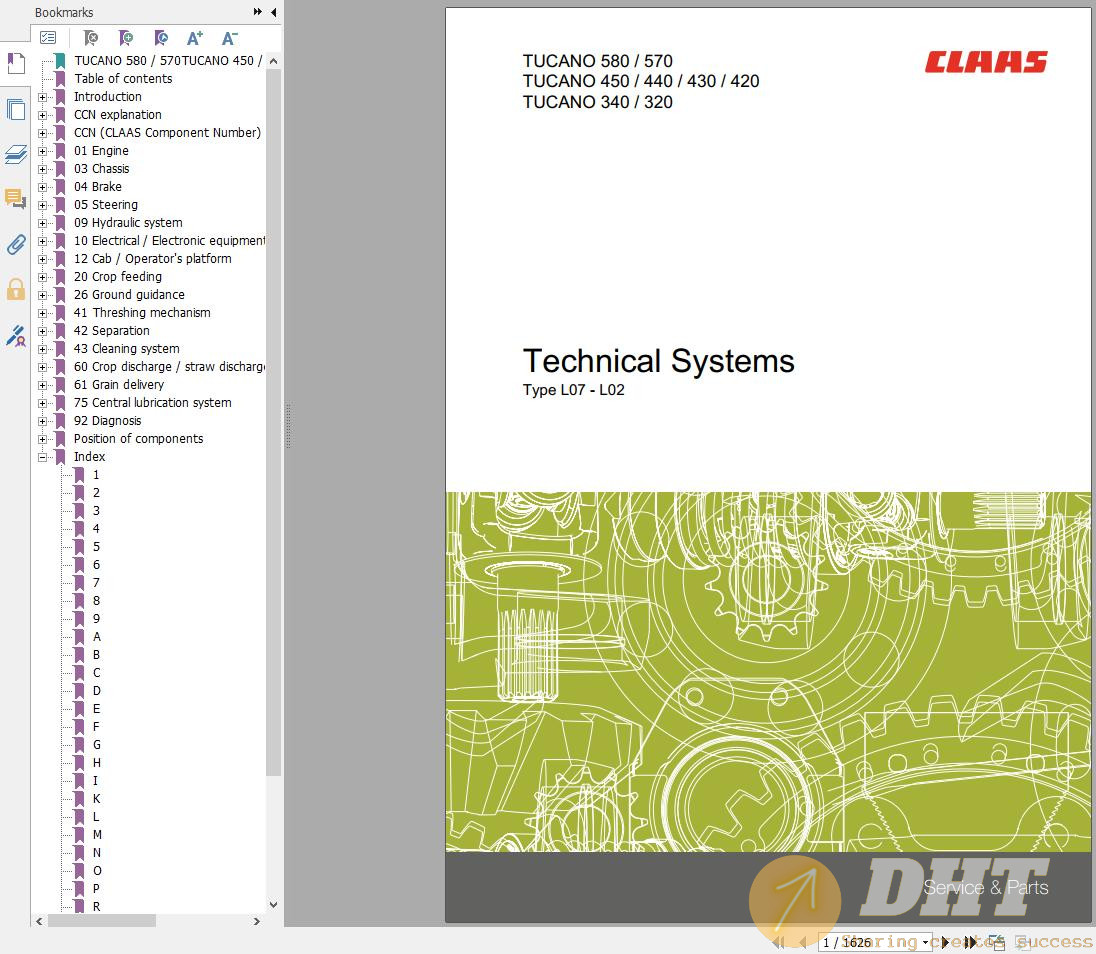1096x954 pixels.
Task: Select Index entry 'P'
Action: point(96,889)
